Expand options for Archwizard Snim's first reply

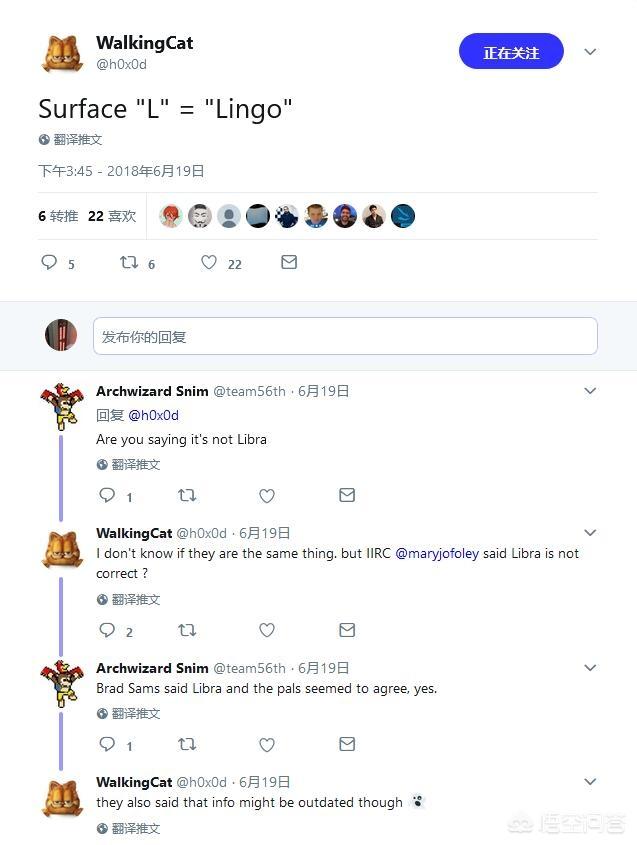[x=590, y=391]
